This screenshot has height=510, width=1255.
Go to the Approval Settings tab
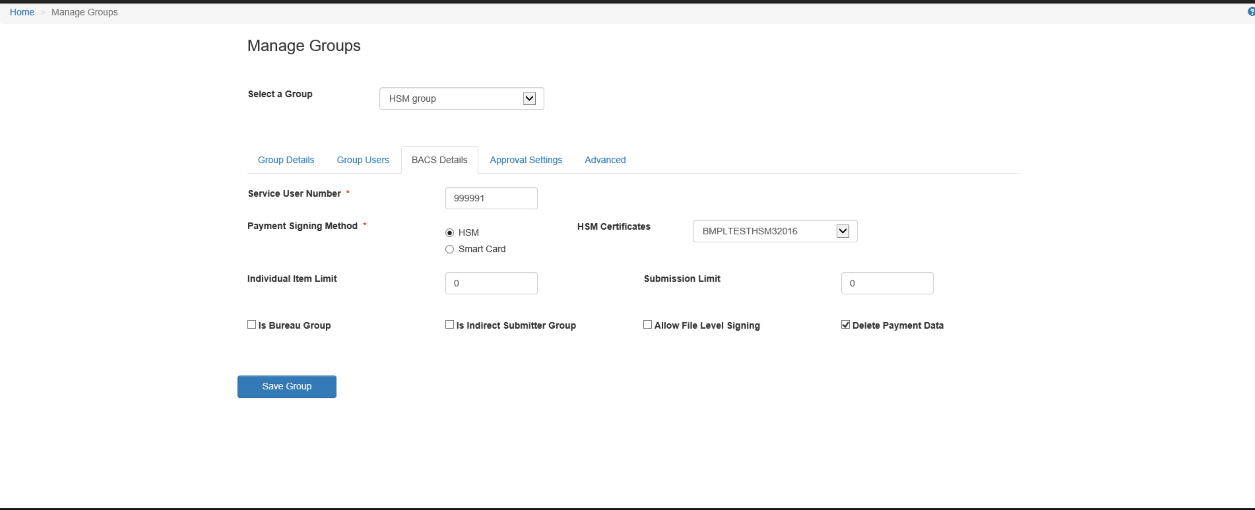(x=526, y=160)
